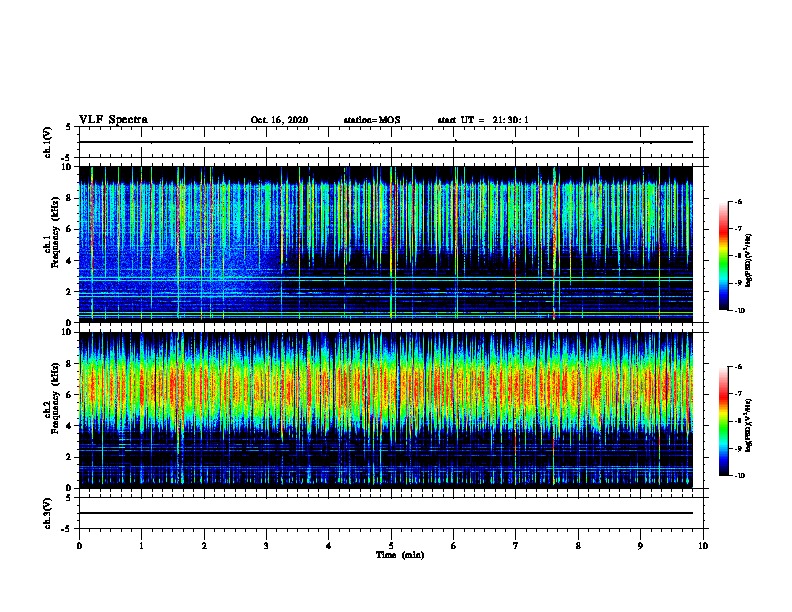Click inside the ch.2 spectrogram panel
Viewport: 792px width, 612px height.
385,410
